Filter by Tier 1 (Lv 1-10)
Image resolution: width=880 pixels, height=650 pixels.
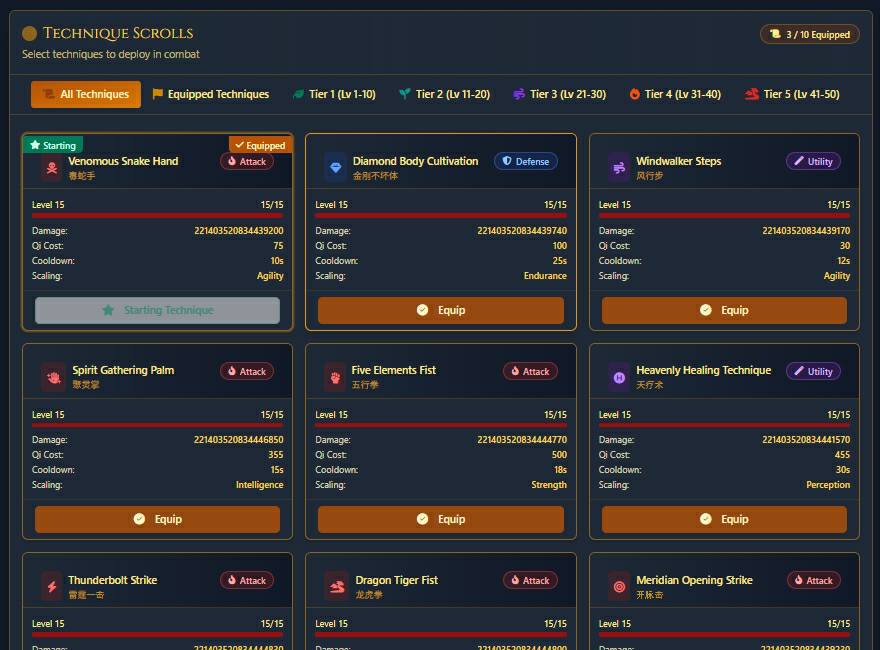334,94
